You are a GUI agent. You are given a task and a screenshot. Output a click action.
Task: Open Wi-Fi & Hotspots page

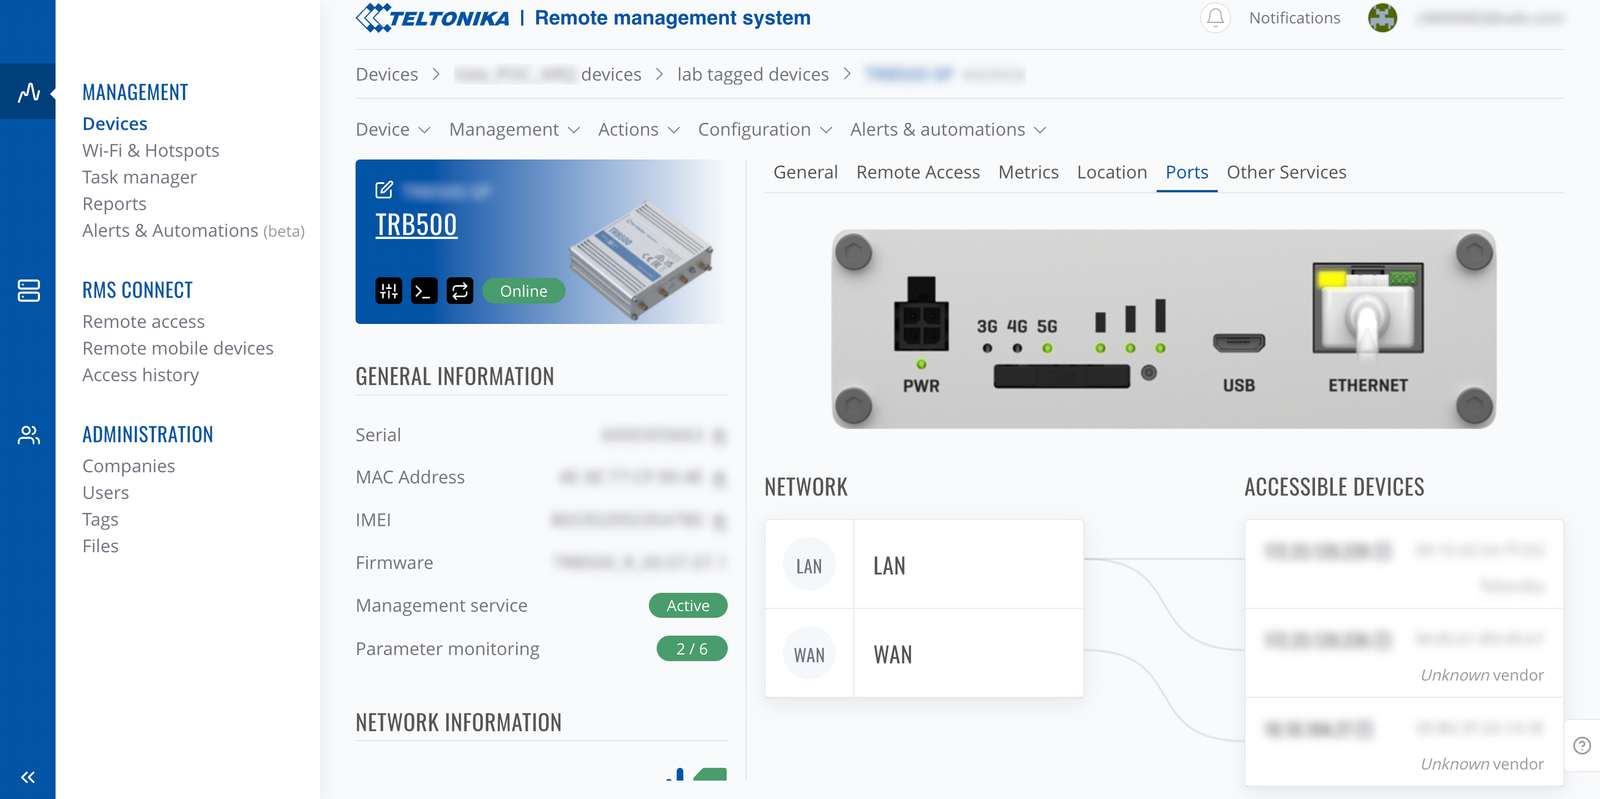coord(151,150)
